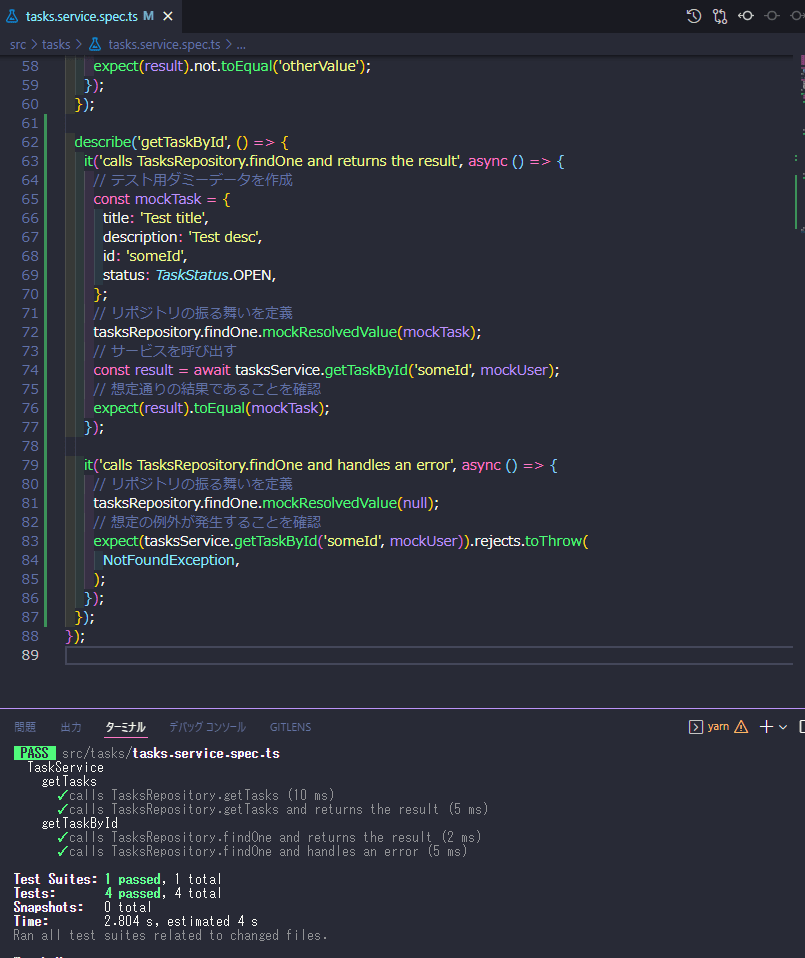Click rejects.toThrow( on line 83
The height and width of the screenshot is (958, 805).
[x=531, y=541]
